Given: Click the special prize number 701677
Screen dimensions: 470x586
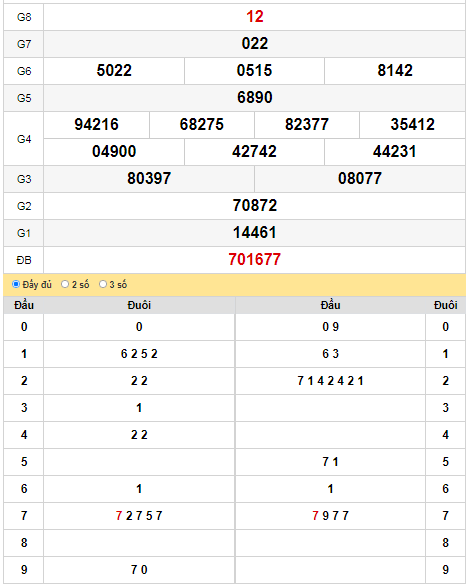Looking at the screenshot, I should coord(255,259).
